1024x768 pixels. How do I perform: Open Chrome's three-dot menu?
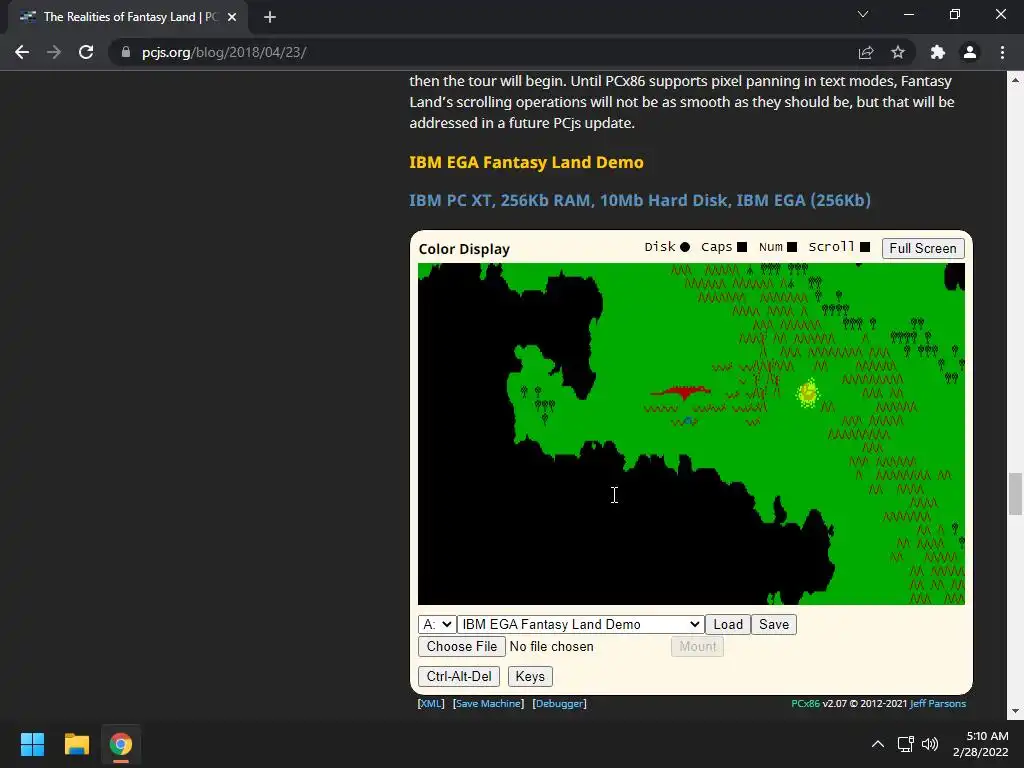1002,52
